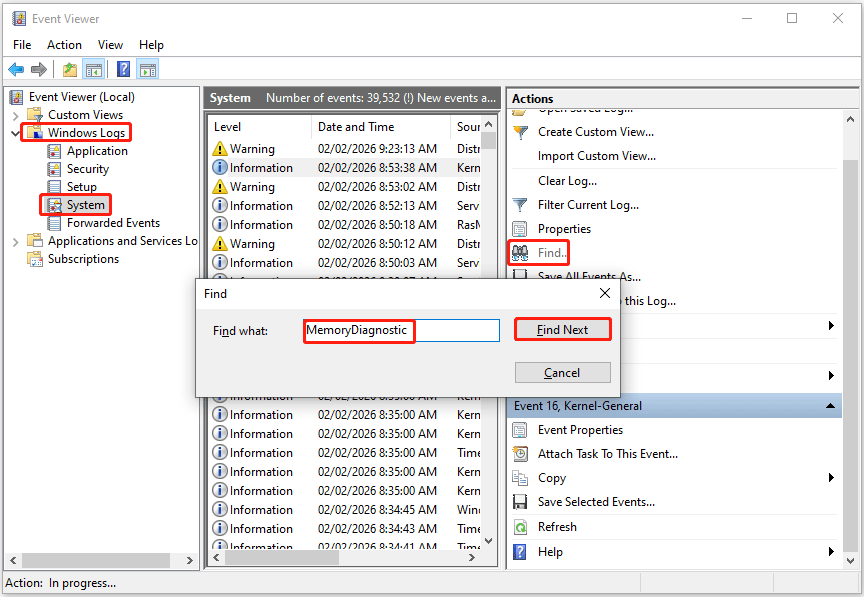Open the View menu
The width and height of the screenshot is (864, 597).
[110, 44]
